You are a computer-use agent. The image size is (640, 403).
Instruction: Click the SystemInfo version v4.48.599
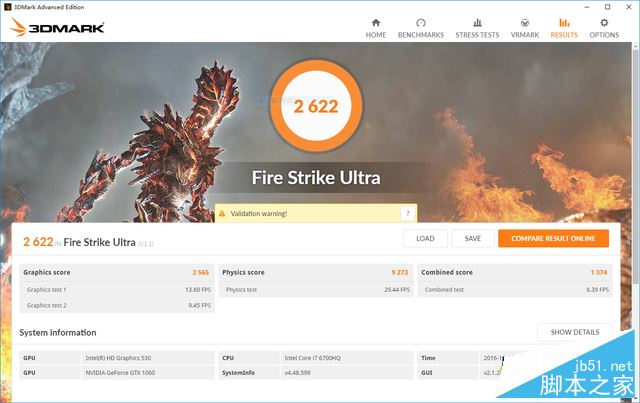click(x=297, y=373)
